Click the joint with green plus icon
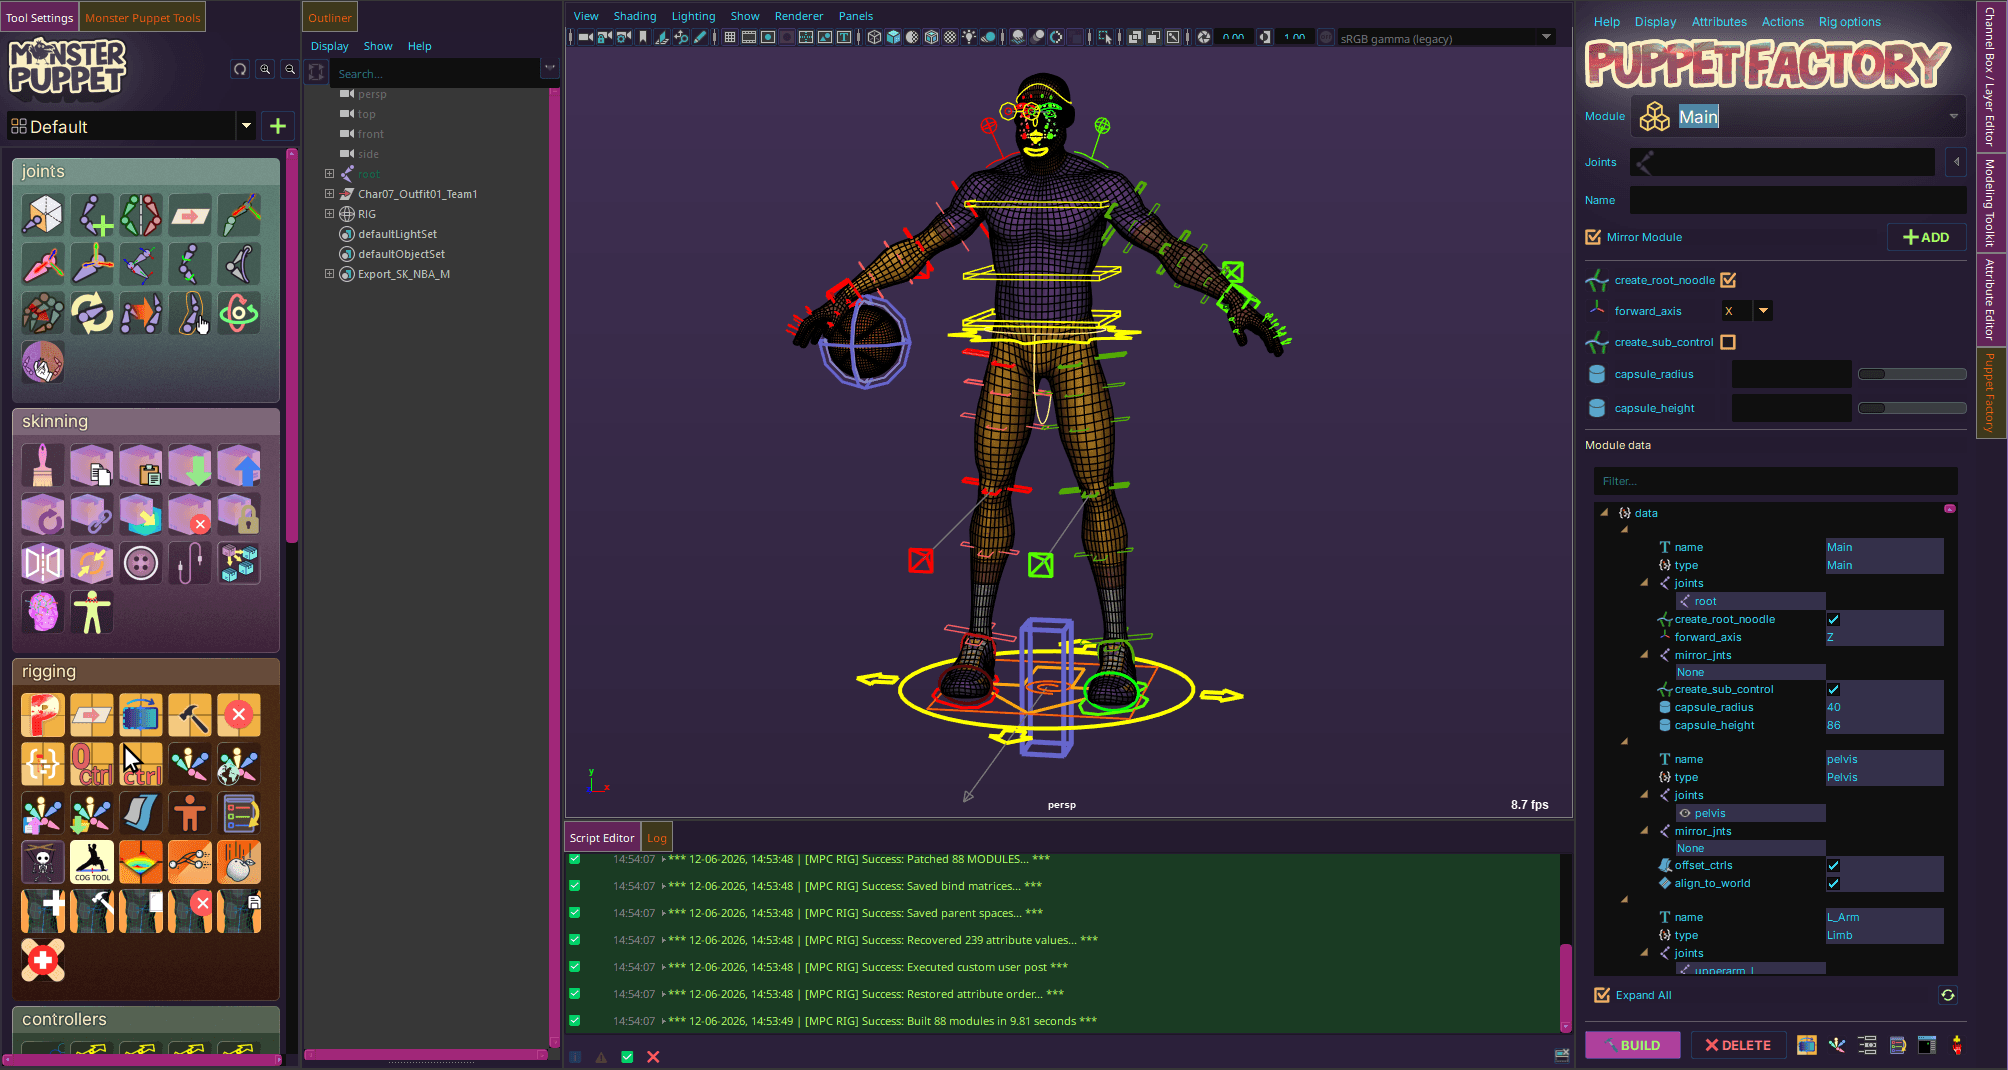Viewport: 2008px width, 1070px height. click(92, 215)
